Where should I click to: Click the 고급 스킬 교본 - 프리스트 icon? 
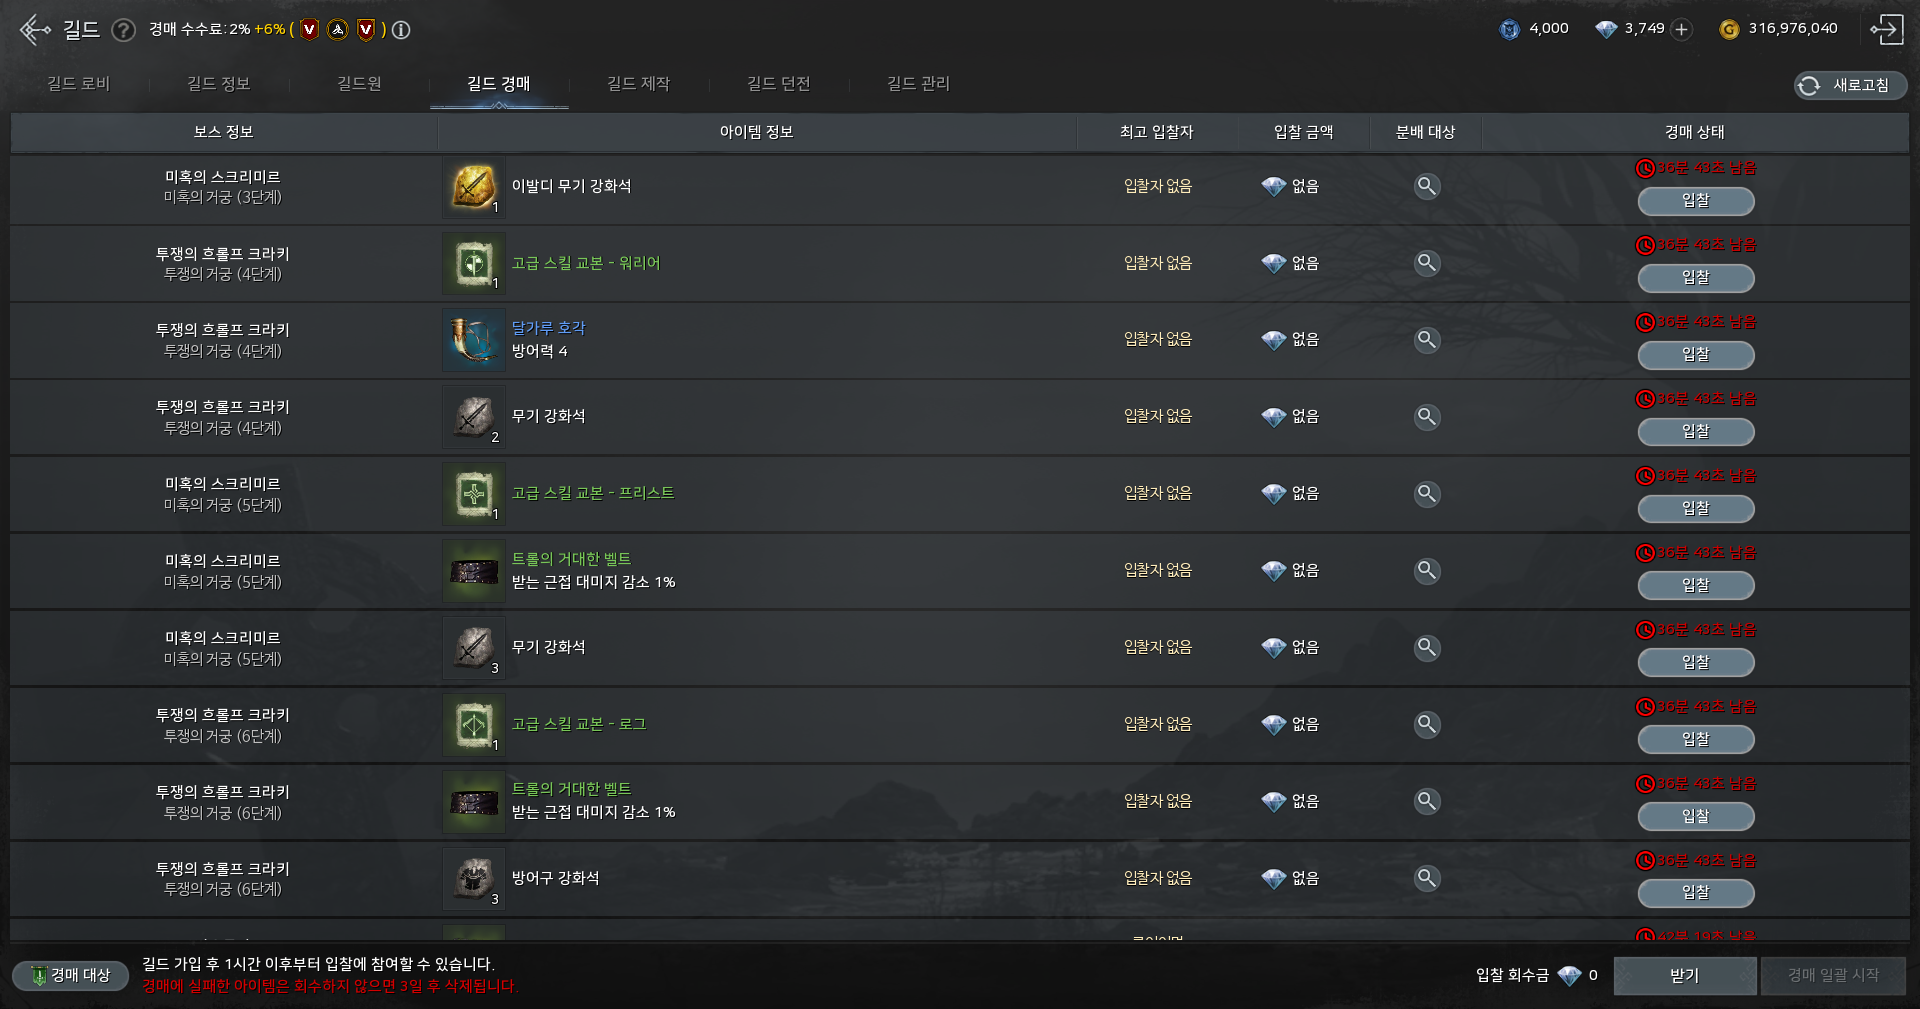(474, 494)
